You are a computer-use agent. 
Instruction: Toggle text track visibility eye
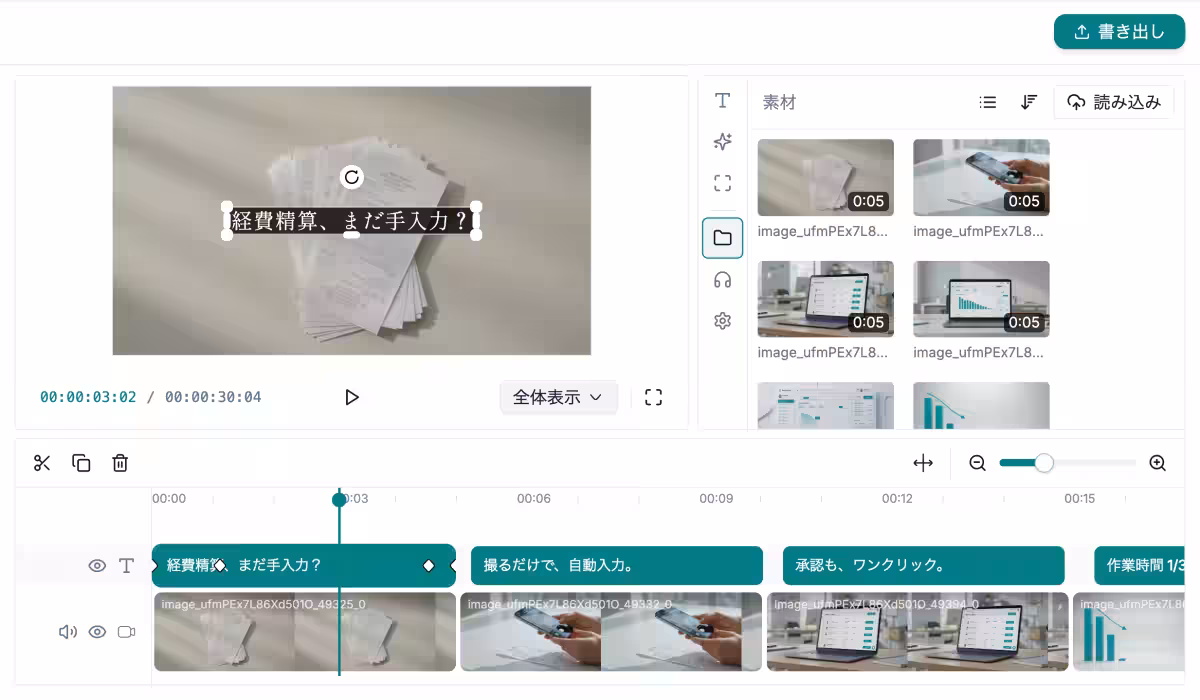coord(97,565)
